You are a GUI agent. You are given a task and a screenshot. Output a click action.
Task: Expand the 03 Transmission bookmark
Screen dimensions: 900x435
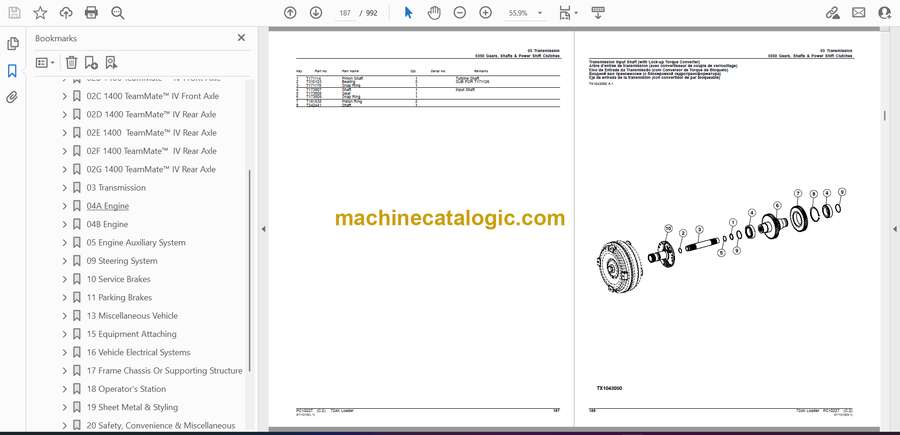point(64,188)
